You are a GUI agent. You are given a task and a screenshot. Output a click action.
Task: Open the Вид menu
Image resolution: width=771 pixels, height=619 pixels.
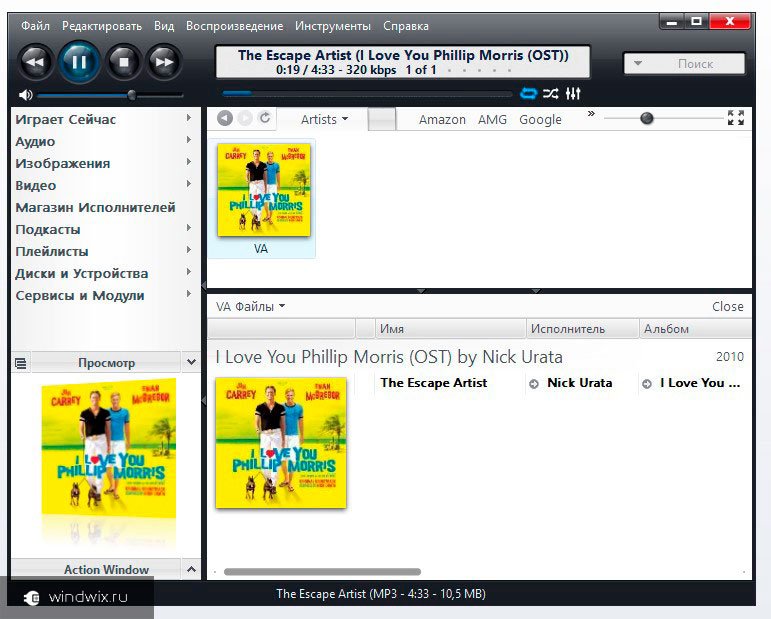pos(164,26)
